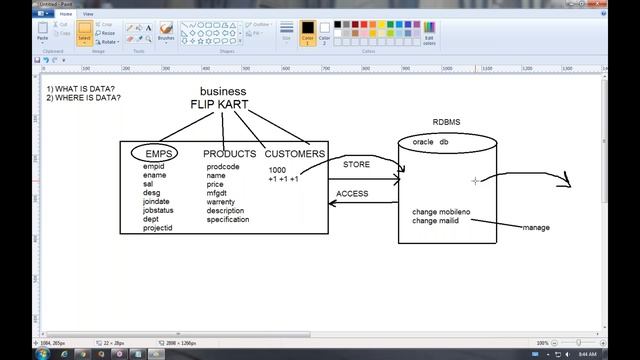Screen dimensions: 640x360
Task: Open Internet Explorer from taskbar
Action: tap(64, 354)
